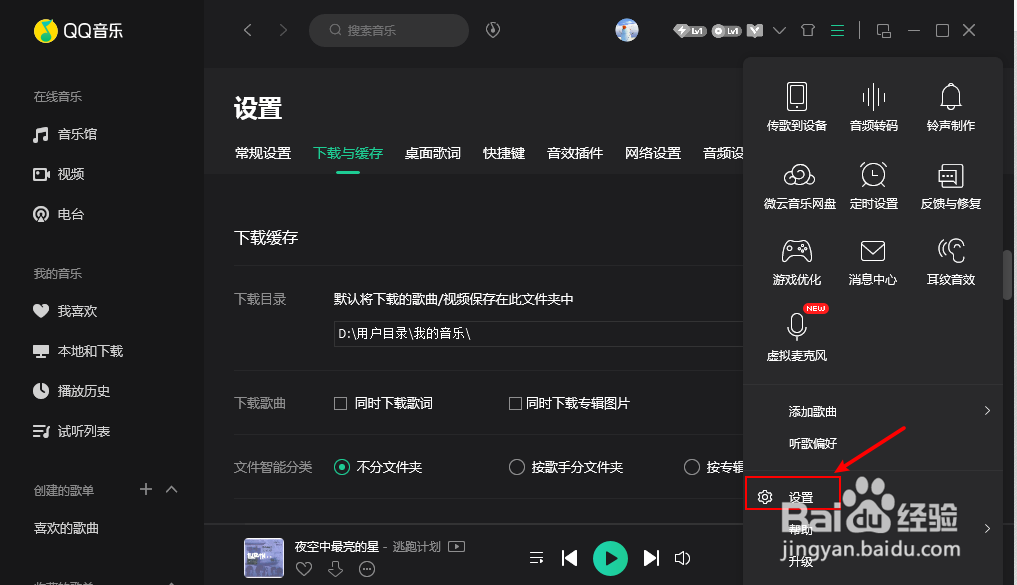Click the 听歌识曲 recognition icon beside search

(x=492, y=30)
